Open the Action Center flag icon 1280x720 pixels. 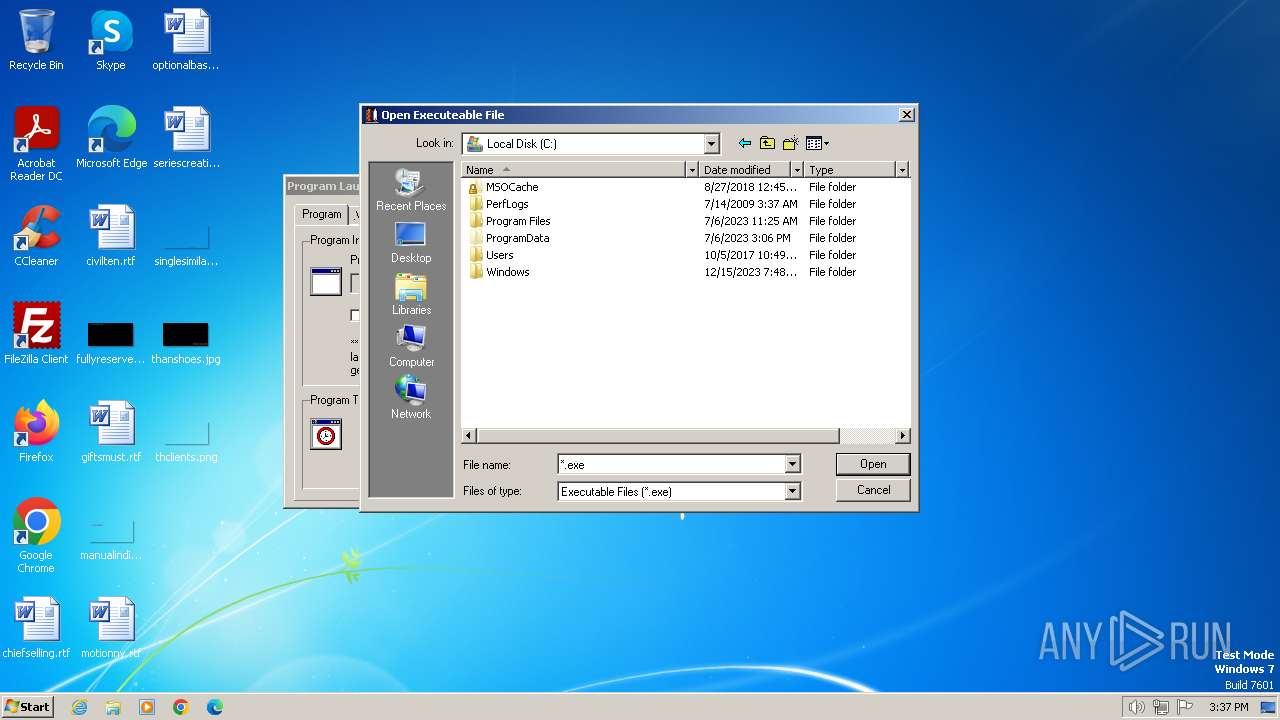pos(1186,707)
